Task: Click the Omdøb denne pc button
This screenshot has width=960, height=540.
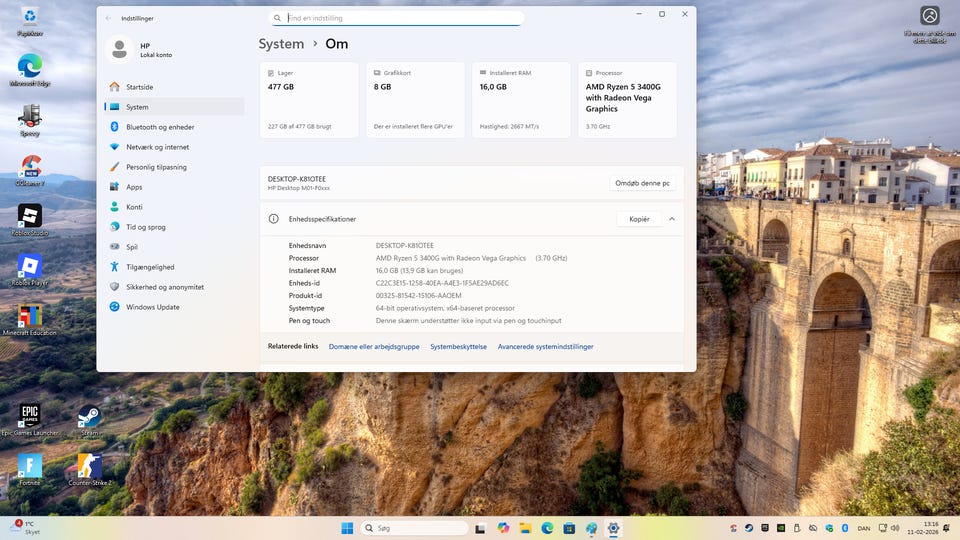Action: [642, 183]
